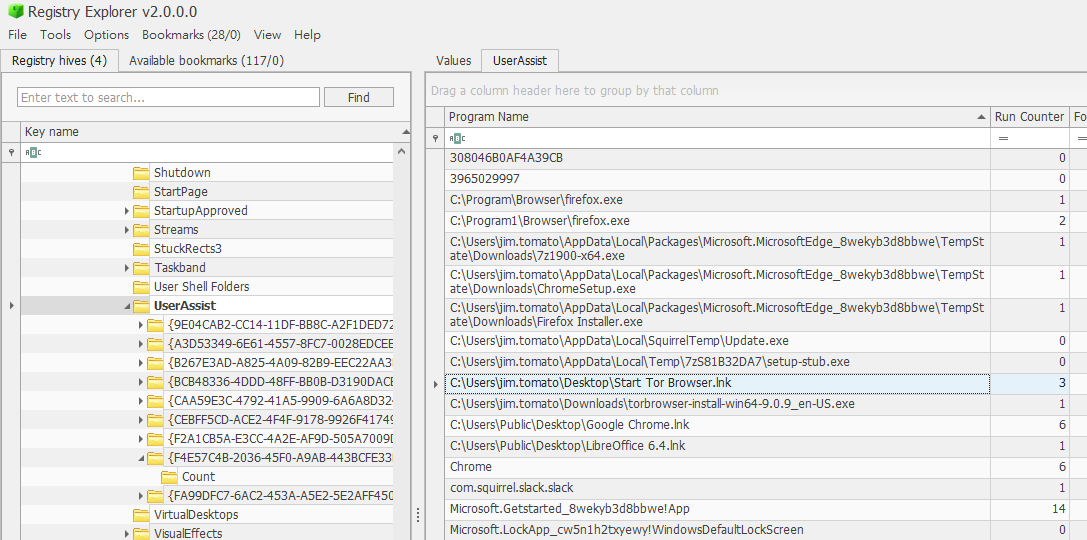Expand the VisualEffects key

click(127, 533)
